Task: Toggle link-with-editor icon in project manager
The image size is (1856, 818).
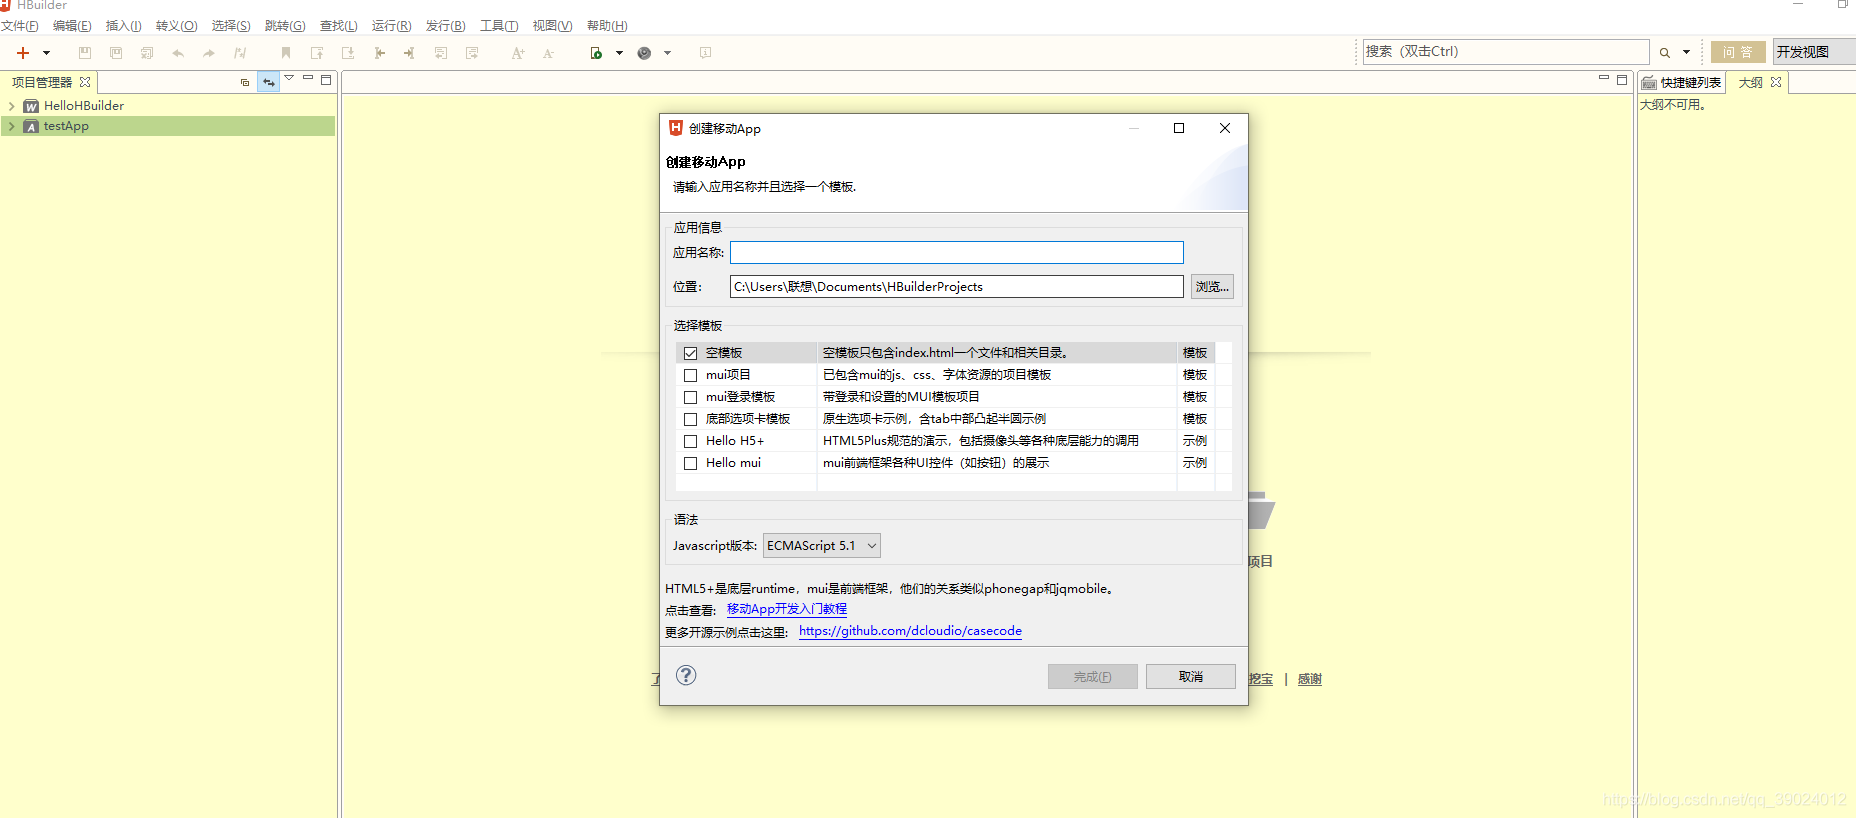Action: (x=269, y=82)
